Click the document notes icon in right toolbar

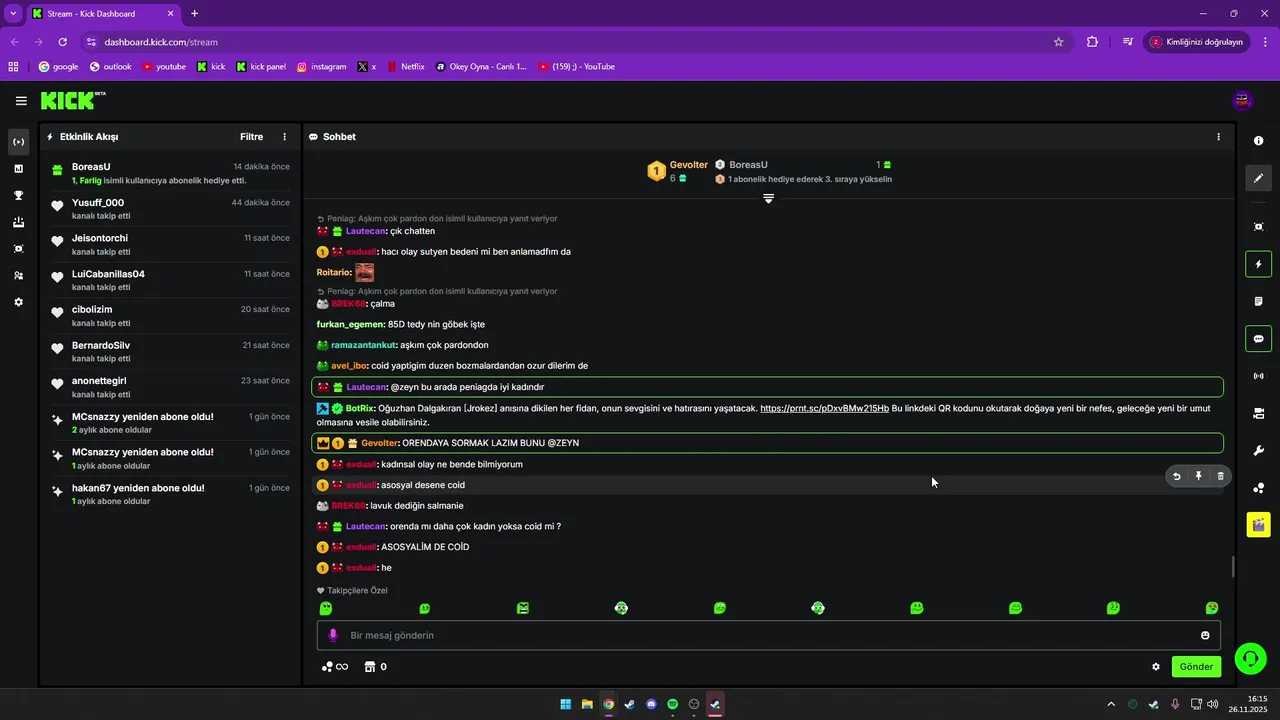(x=1258, y=301)
